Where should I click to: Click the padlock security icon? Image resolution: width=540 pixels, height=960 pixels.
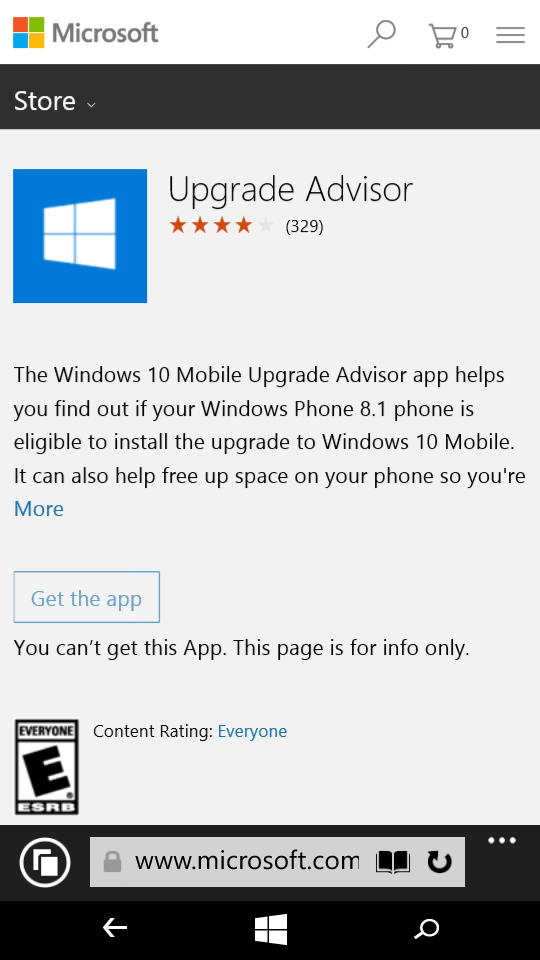click(x=112, y=862)
